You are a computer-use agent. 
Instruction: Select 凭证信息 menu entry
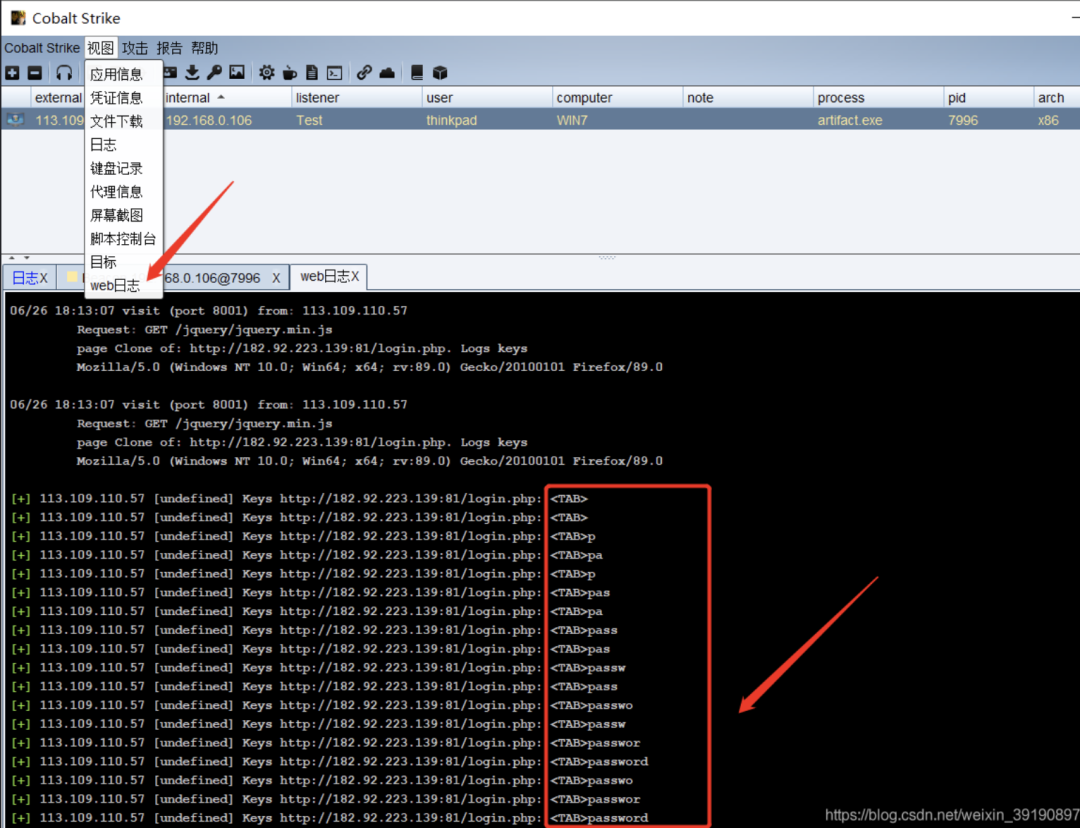point(116,98)
